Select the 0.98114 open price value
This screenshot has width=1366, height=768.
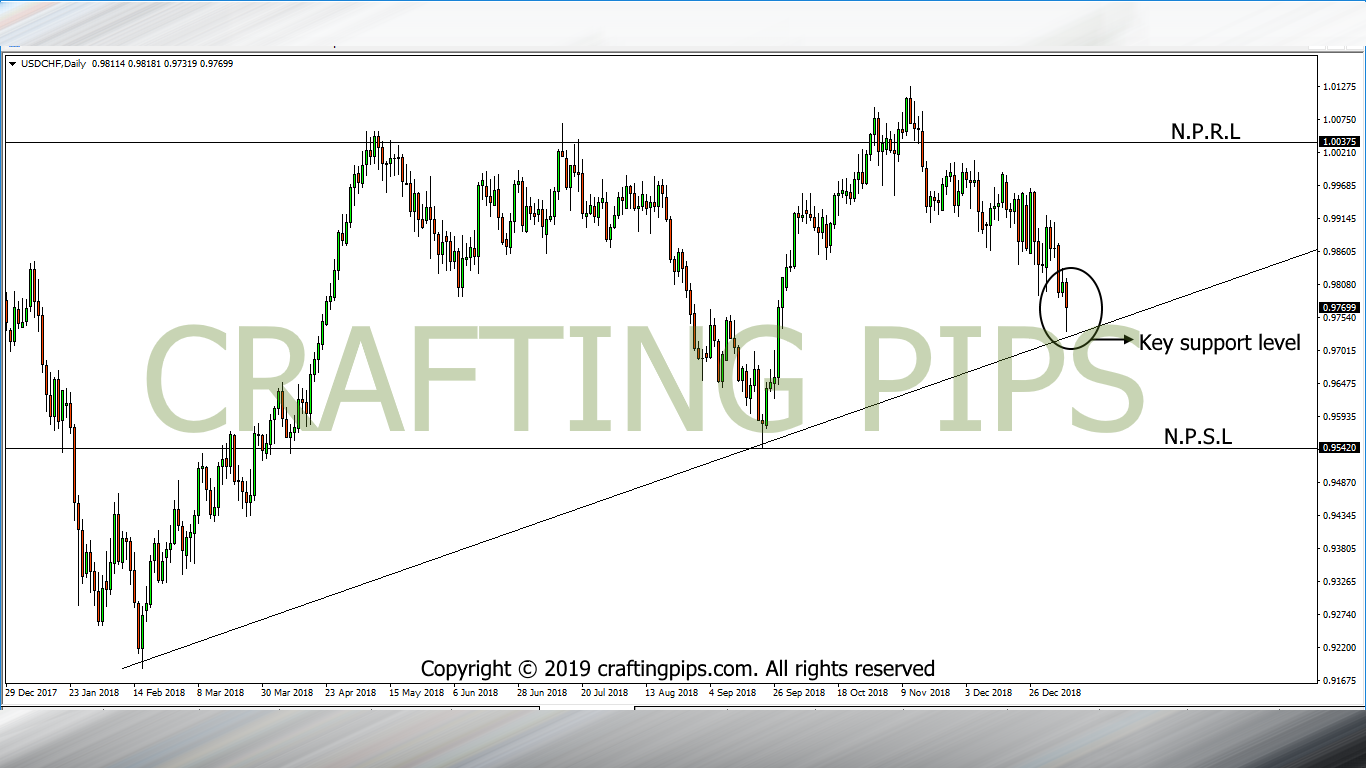pyautogui.click(x=107, y=64)
